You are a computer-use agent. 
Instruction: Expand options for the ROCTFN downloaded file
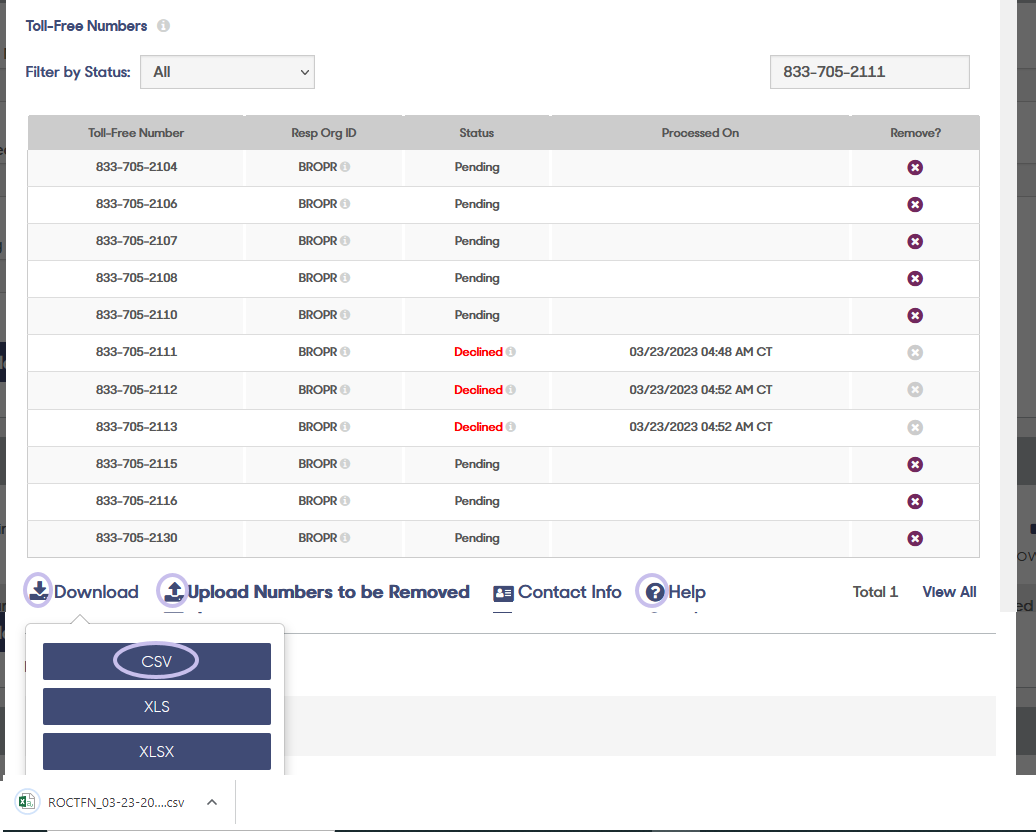(211, 802)
